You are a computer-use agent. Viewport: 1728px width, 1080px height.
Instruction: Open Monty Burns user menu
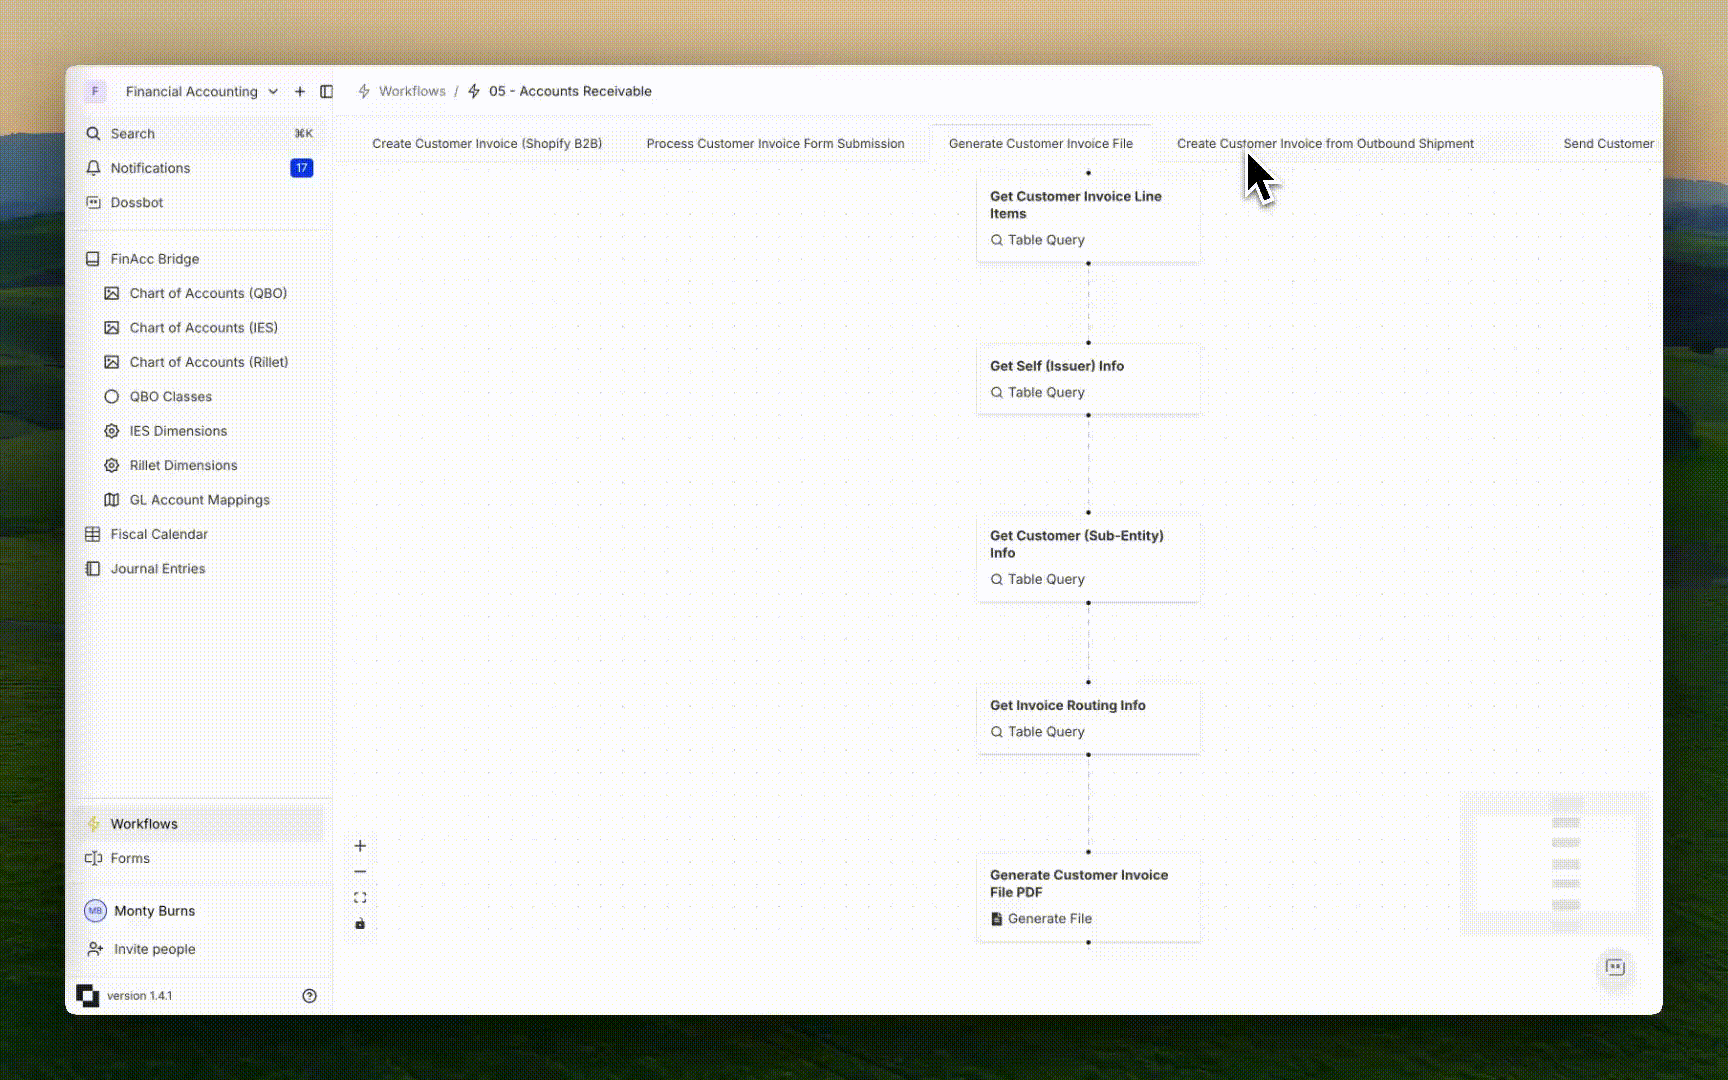[154, 911]
